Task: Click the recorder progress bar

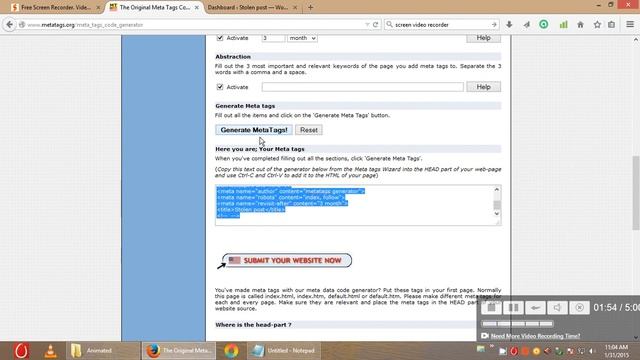Action: coord(518,324)
